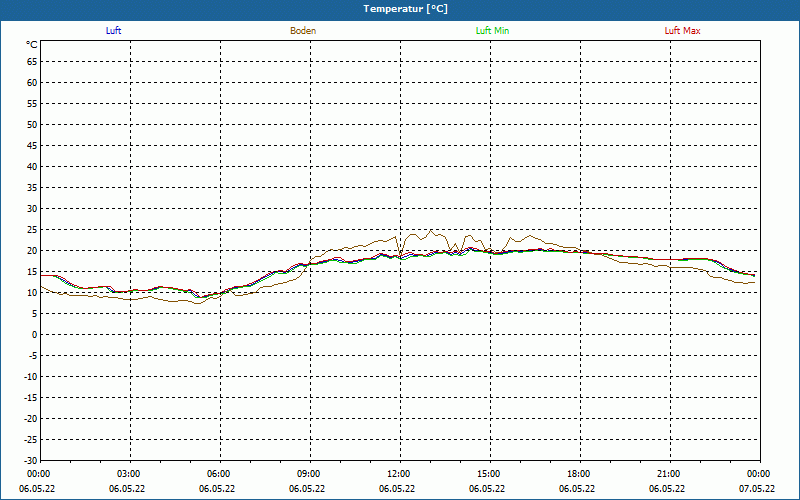The image size is (800, 500).
Task: Click the 18:00 time axis label
Action: pos(580,474)
